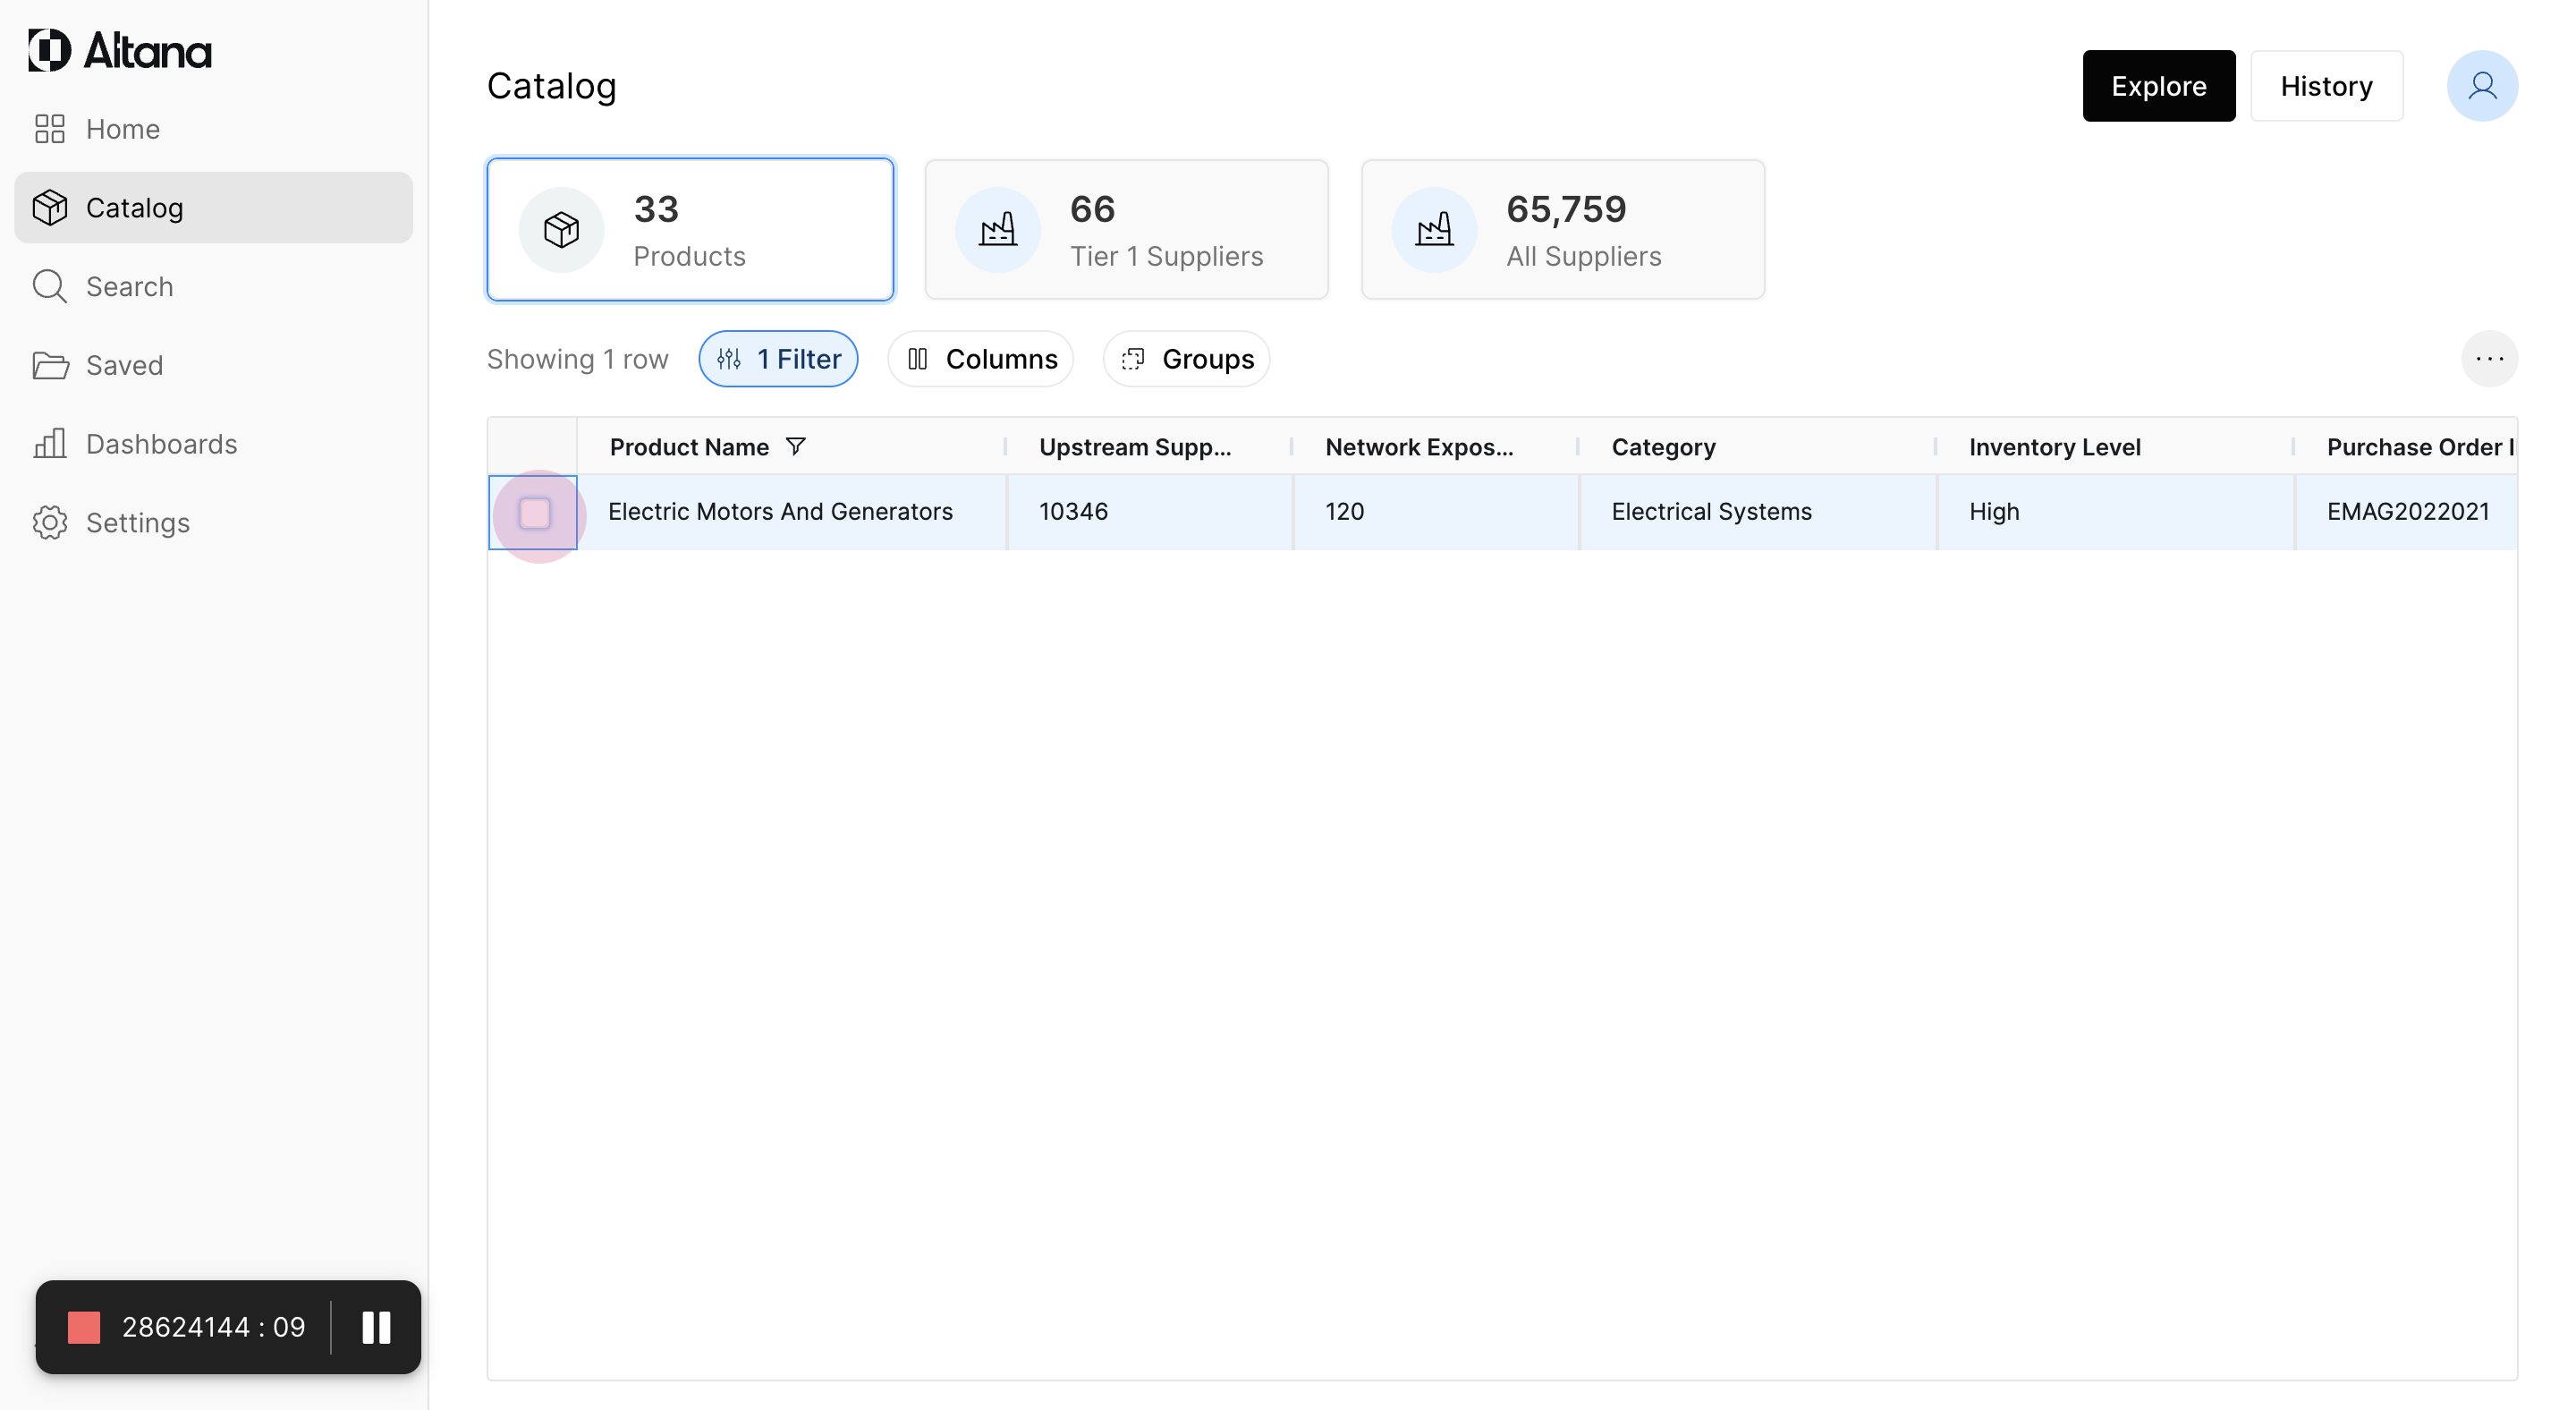Open the three-dots more options menu
2576x1410 pixels.
(x=2489, y=359)
